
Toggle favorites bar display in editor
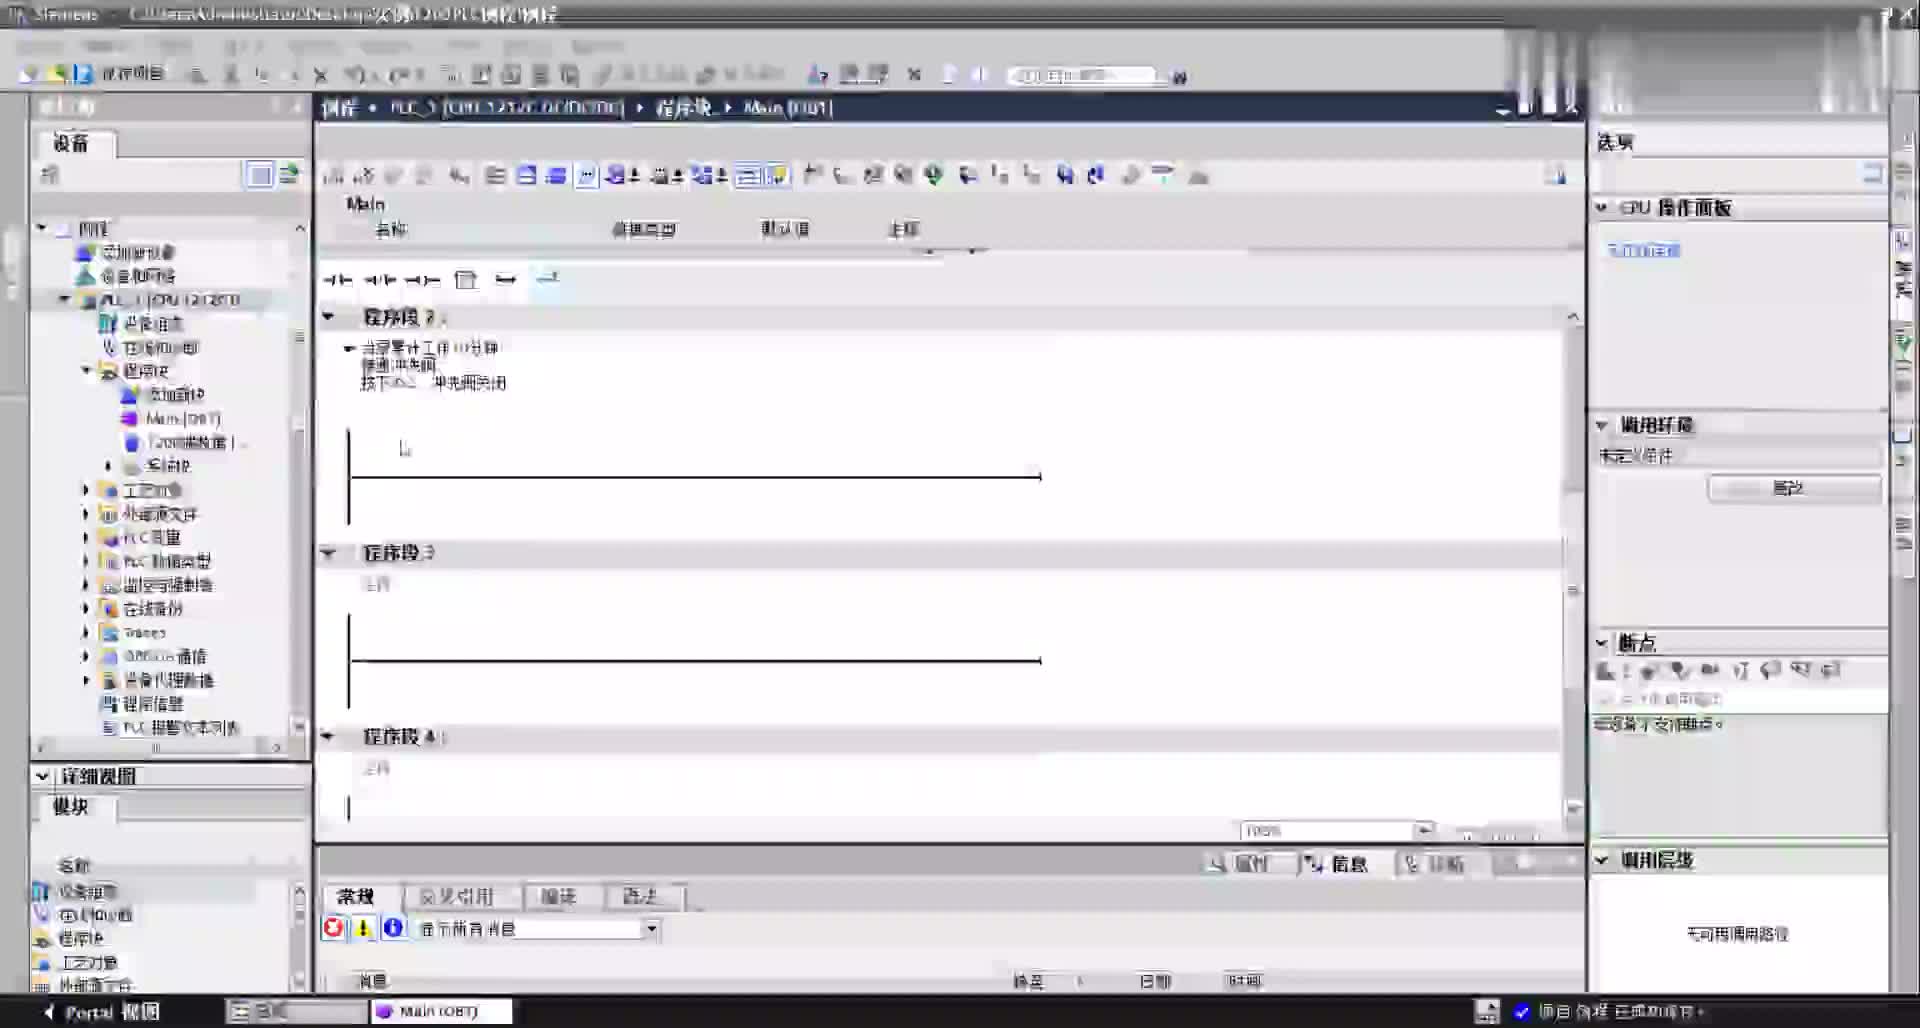[778, 176]
